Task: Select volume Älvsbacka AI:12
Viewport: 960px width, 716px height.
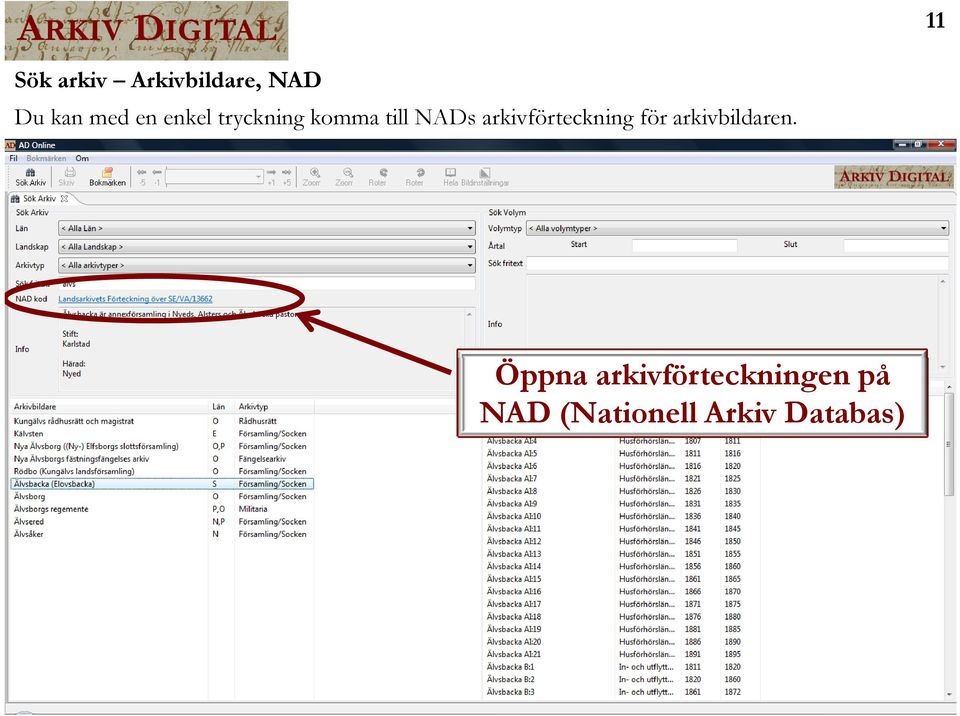Action: (x=621, y=541)
